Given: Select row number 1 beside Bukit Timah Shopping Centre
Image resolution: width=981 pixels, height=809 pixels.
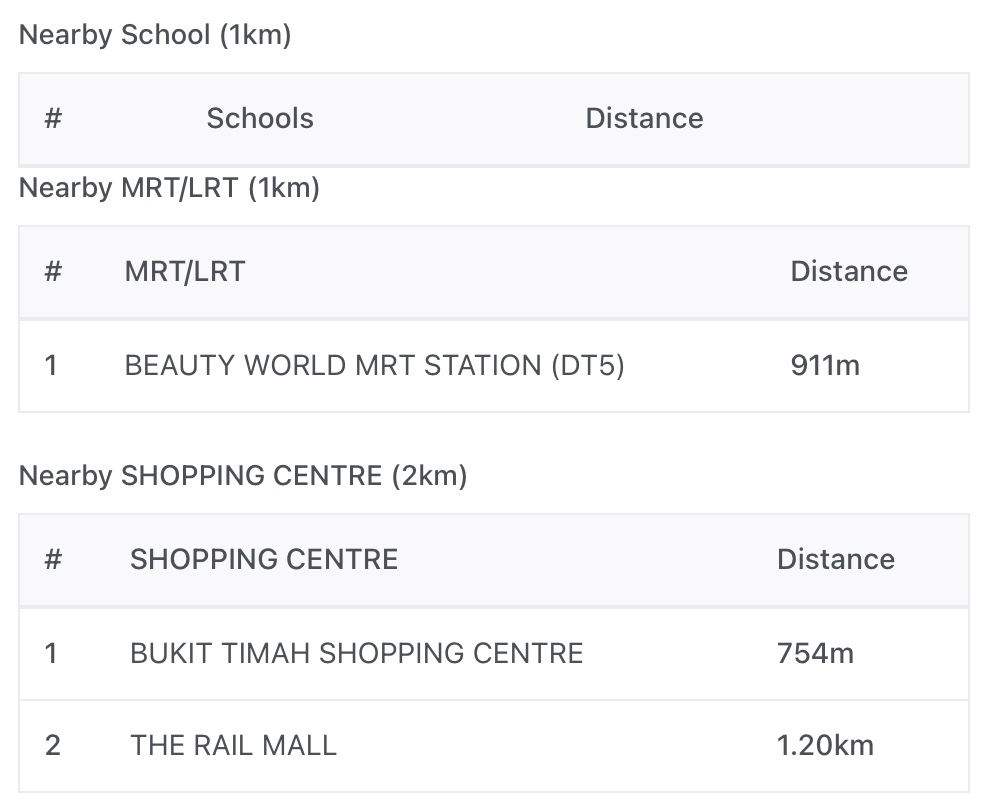Looking at the screenshot, I should coord(51,653).
